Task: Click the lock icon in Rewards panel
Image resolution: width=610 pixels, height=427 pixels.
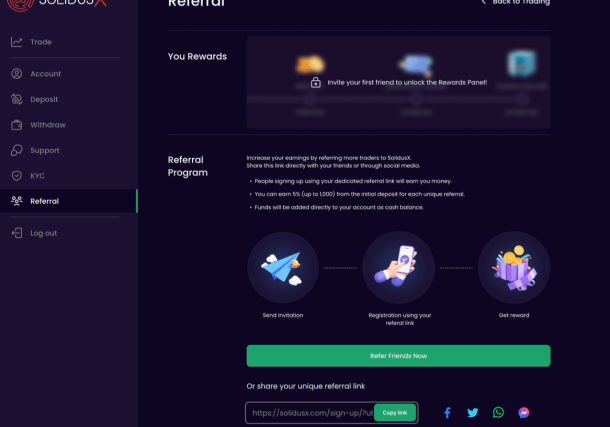Action: tap(316, 82)
